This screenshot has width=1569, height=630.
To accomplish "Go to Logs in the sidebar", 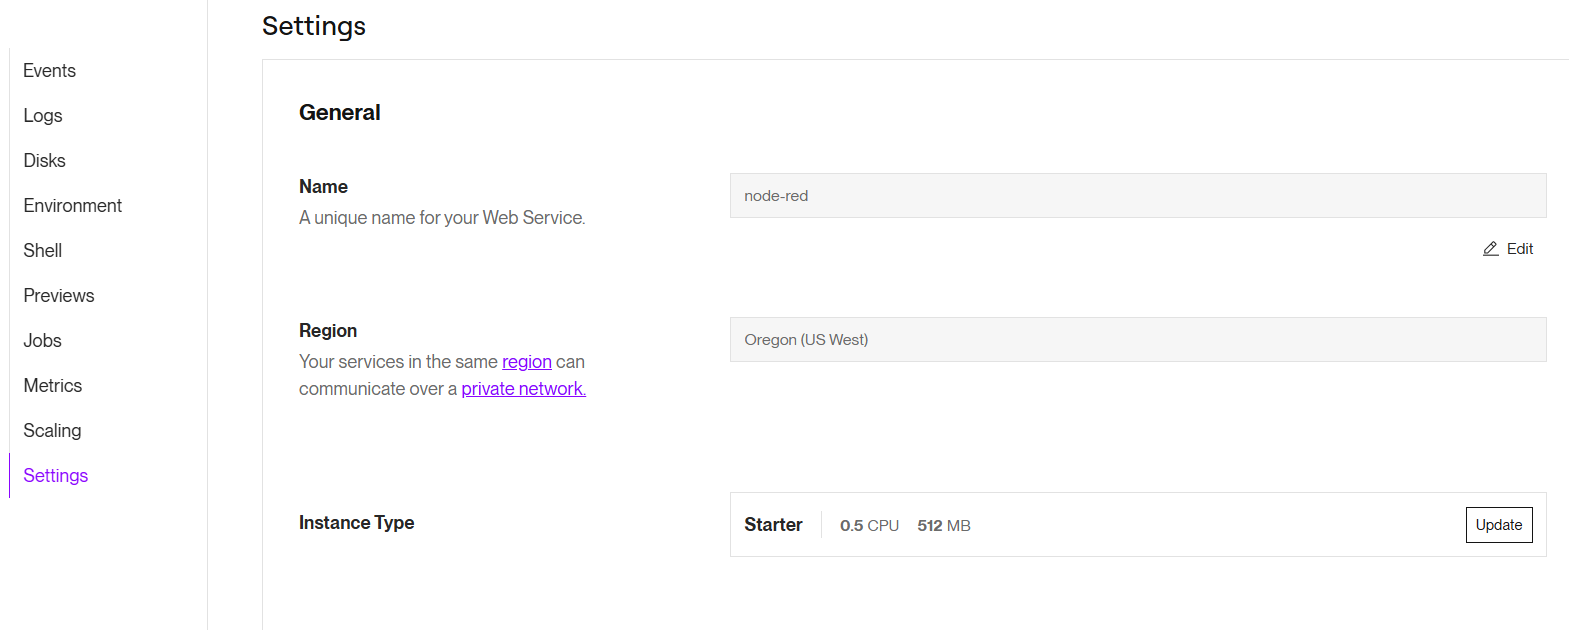I will [x=43, y=116].
